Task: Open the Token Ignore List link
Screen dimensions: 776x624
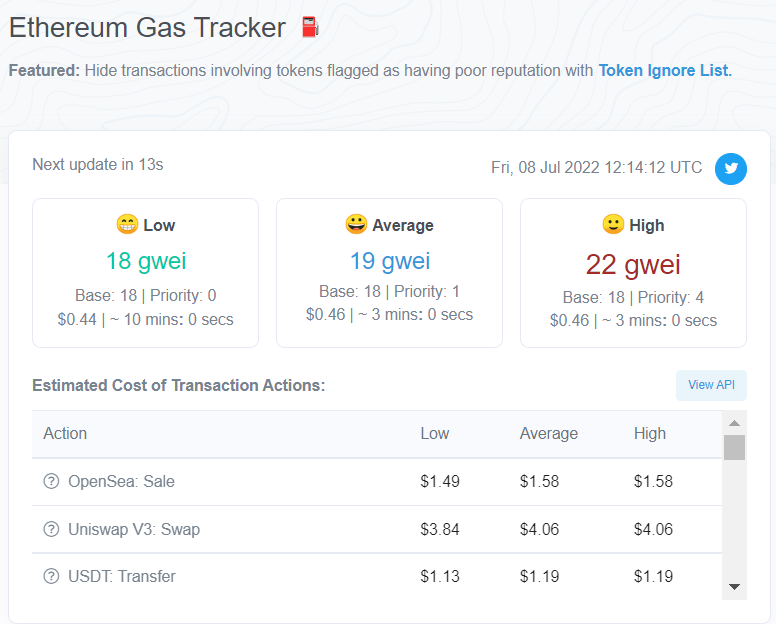Action: point(665,71)
